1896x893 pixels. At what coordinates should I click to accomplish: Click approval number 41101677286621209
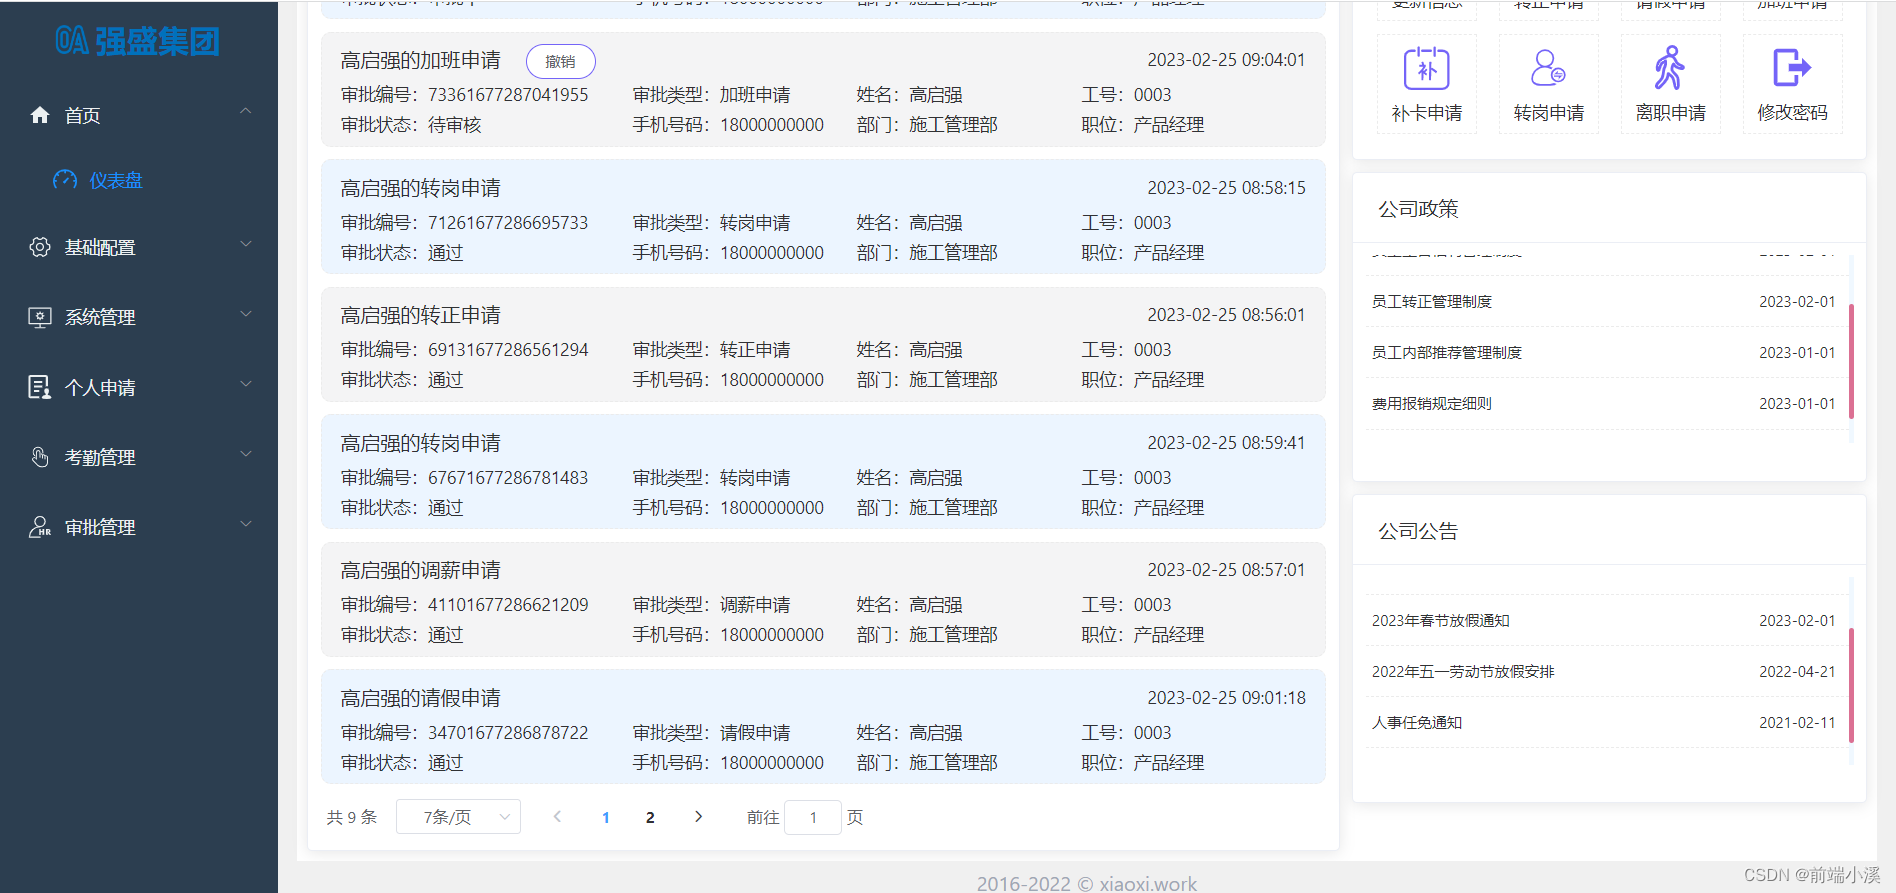click(508, 605)
